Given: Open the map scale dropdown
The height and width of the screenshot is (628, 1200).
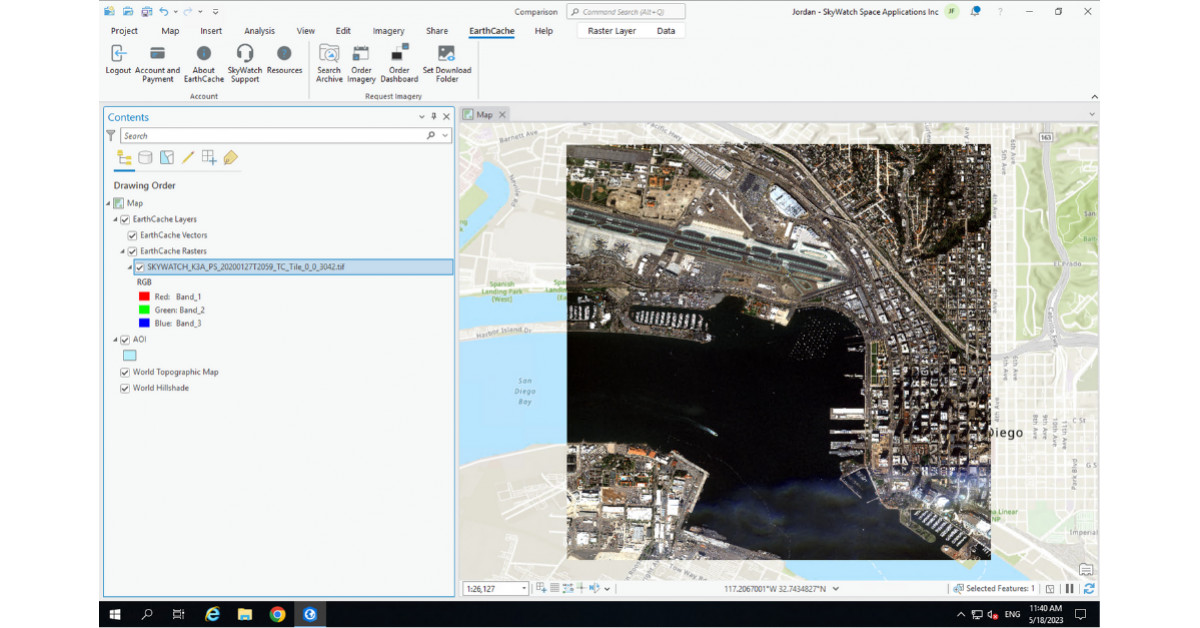Looking at the screenshot, I should [524, 588].
